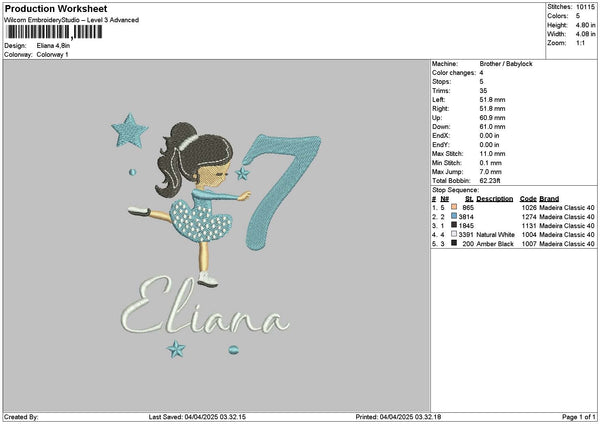The height and width of the screenshot is (424, 600).
Task: Click the Min Stitch value 0.1 mm
Action: (490, 163)
